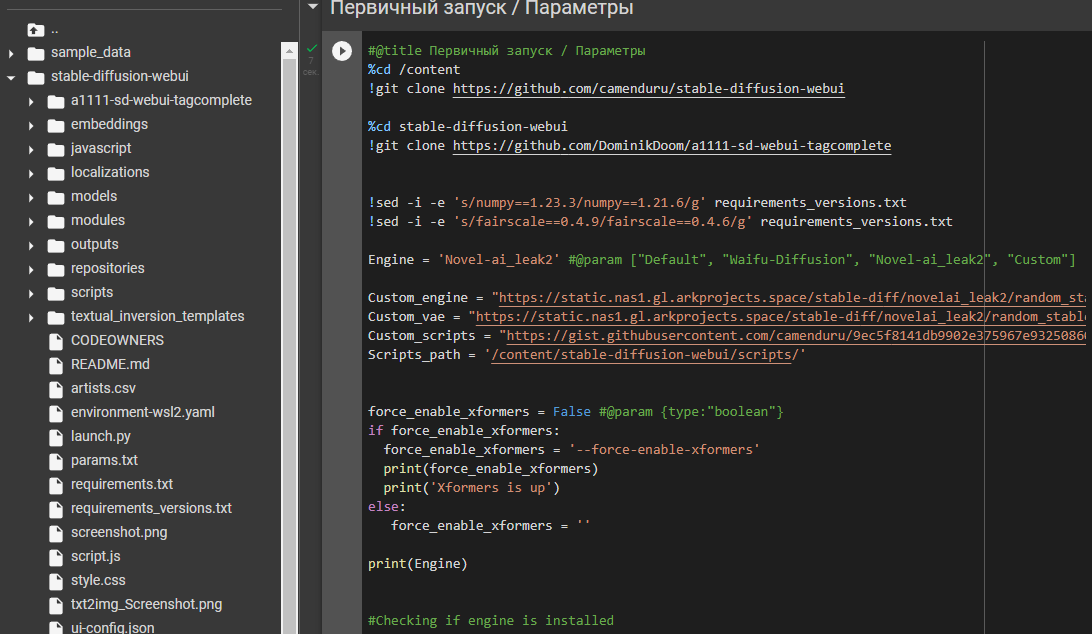Image resolution: width=1092 pixels, height=634 pixels.
Task: Click the screenshot.png file icon
Action: point(55,532)
